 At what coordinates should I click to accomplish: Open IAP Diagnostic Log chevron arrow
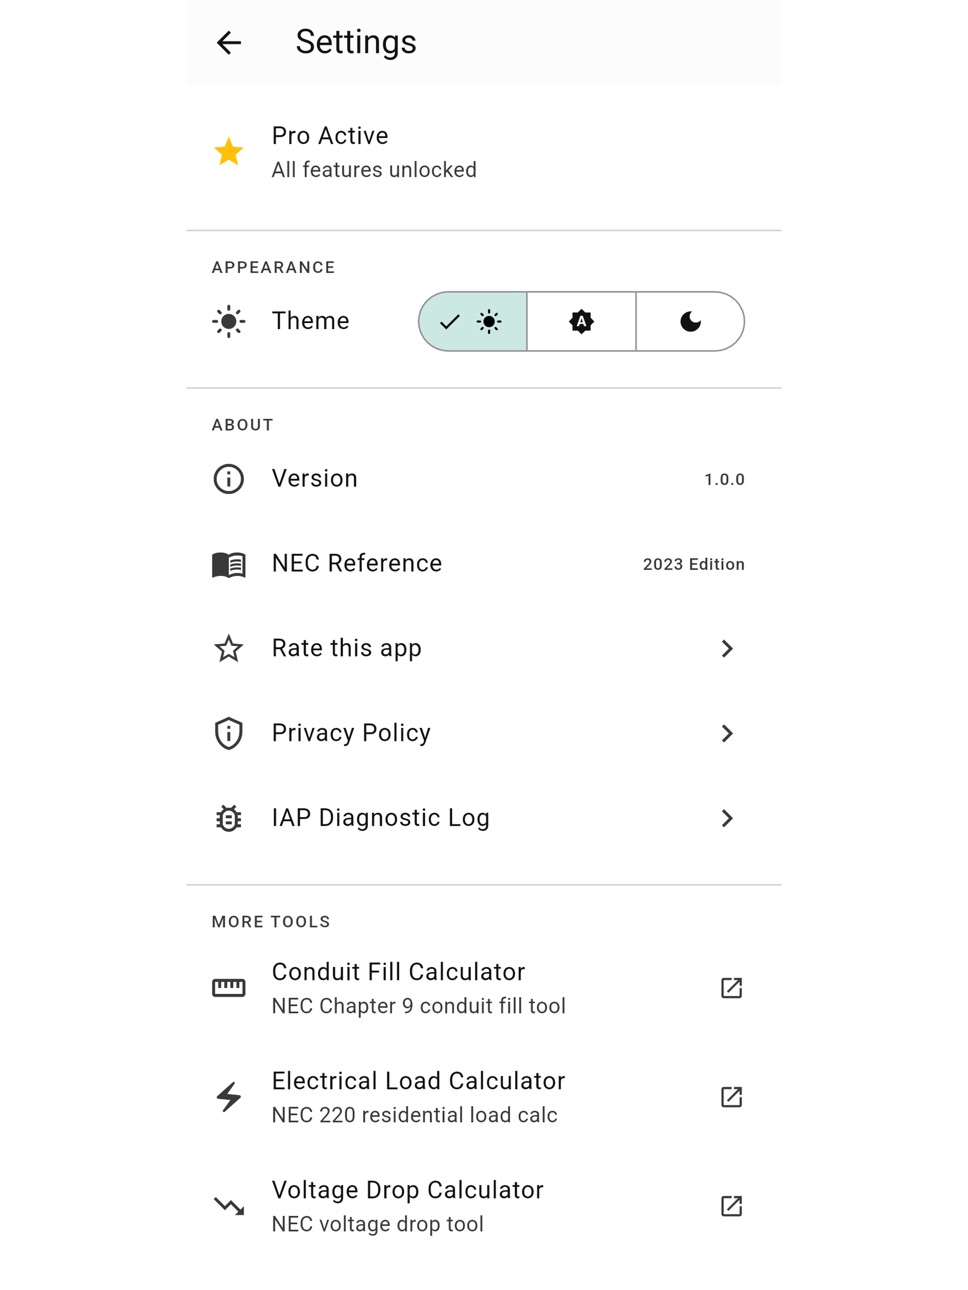click(x=727, y=818)
